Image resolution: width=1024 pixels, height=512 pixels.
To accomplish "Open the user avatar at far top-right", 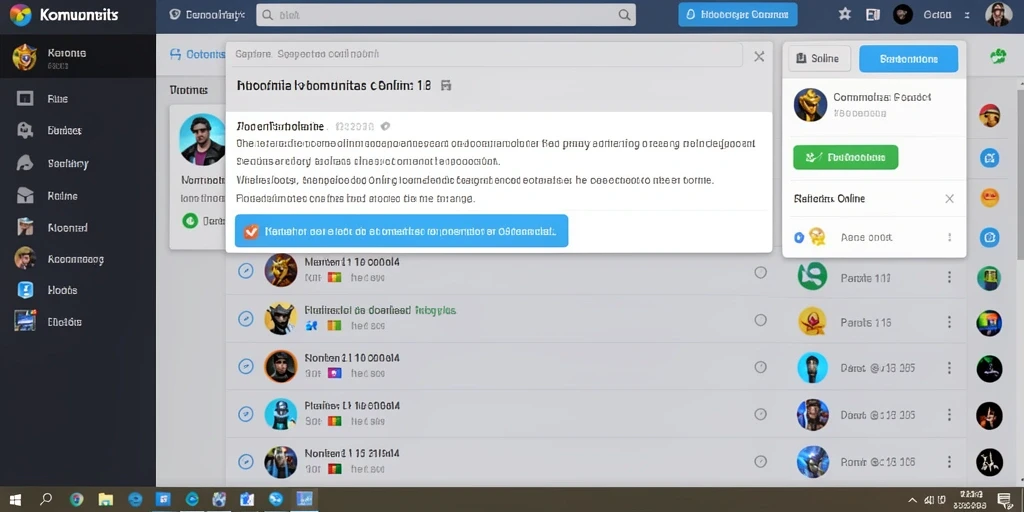I will point(999,14).
